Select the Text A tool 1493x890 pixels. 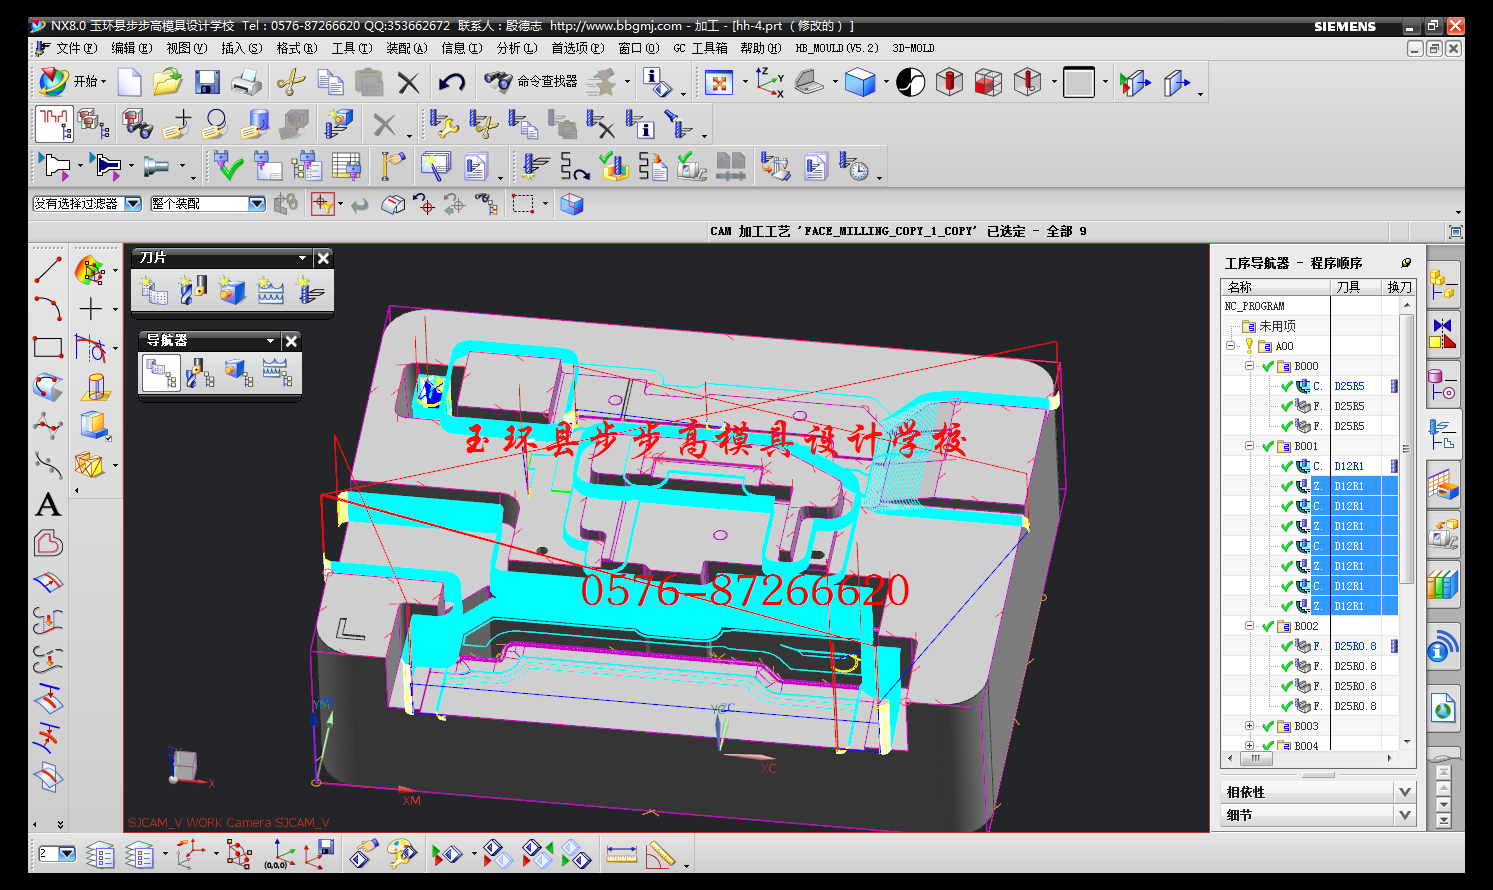pyautogui.click(x=48, y=505)
